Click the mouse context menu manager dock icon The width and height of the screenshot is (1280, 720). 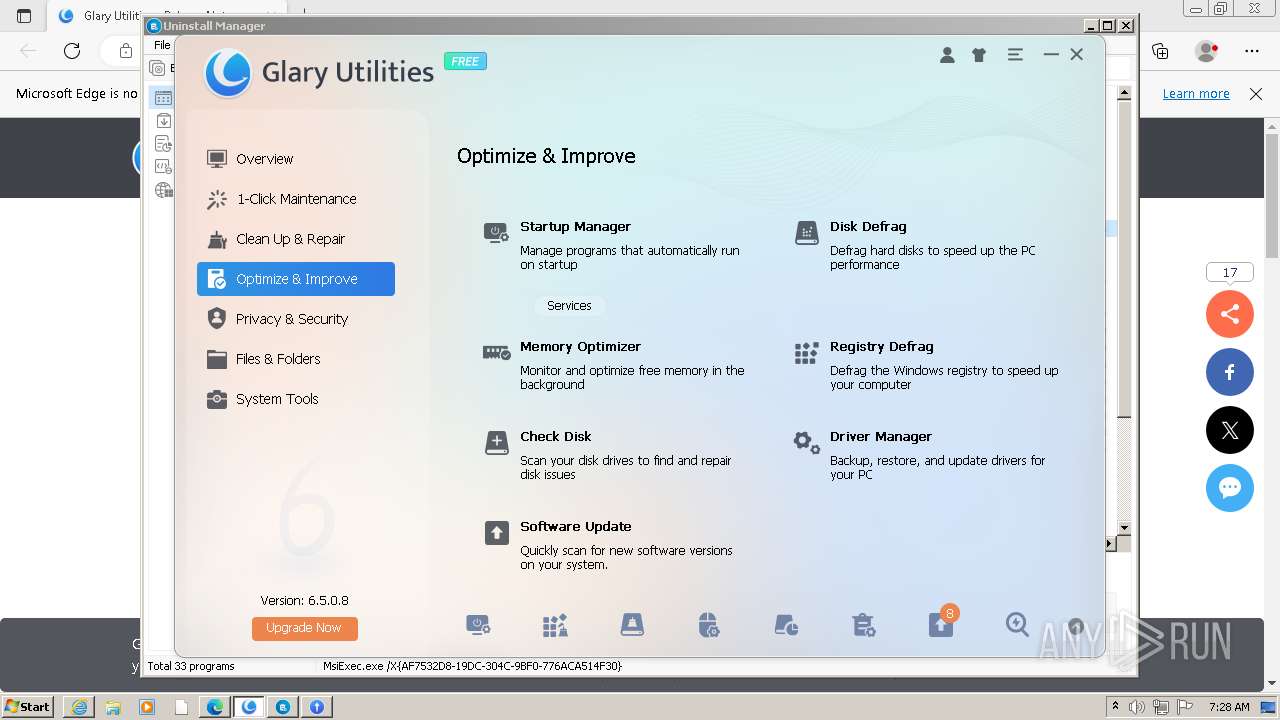708,626
